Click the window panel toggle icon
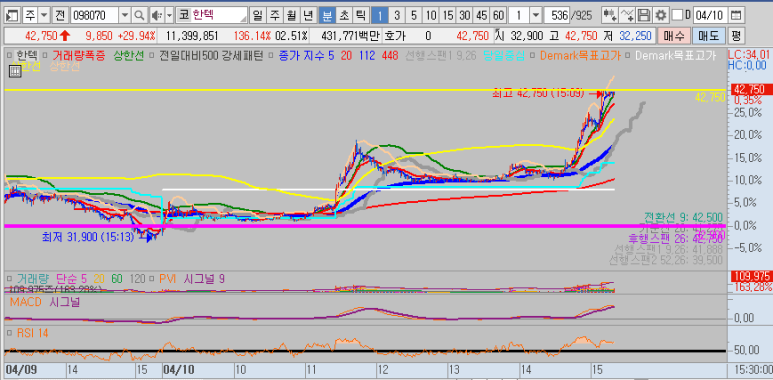773x380 pixels. (12, 15)
